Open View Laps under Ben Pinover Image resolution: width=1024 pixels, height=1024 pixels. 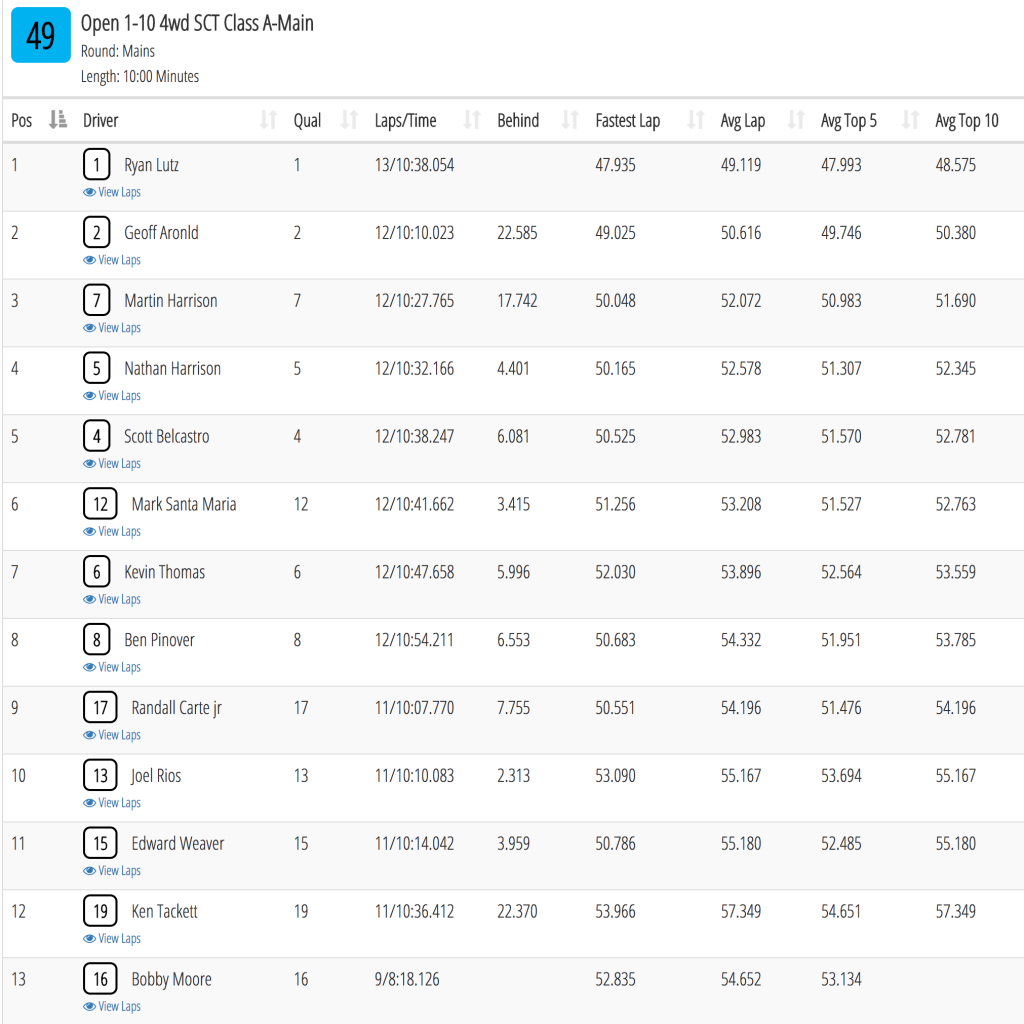pyautogui.click(x=112, y=667)
